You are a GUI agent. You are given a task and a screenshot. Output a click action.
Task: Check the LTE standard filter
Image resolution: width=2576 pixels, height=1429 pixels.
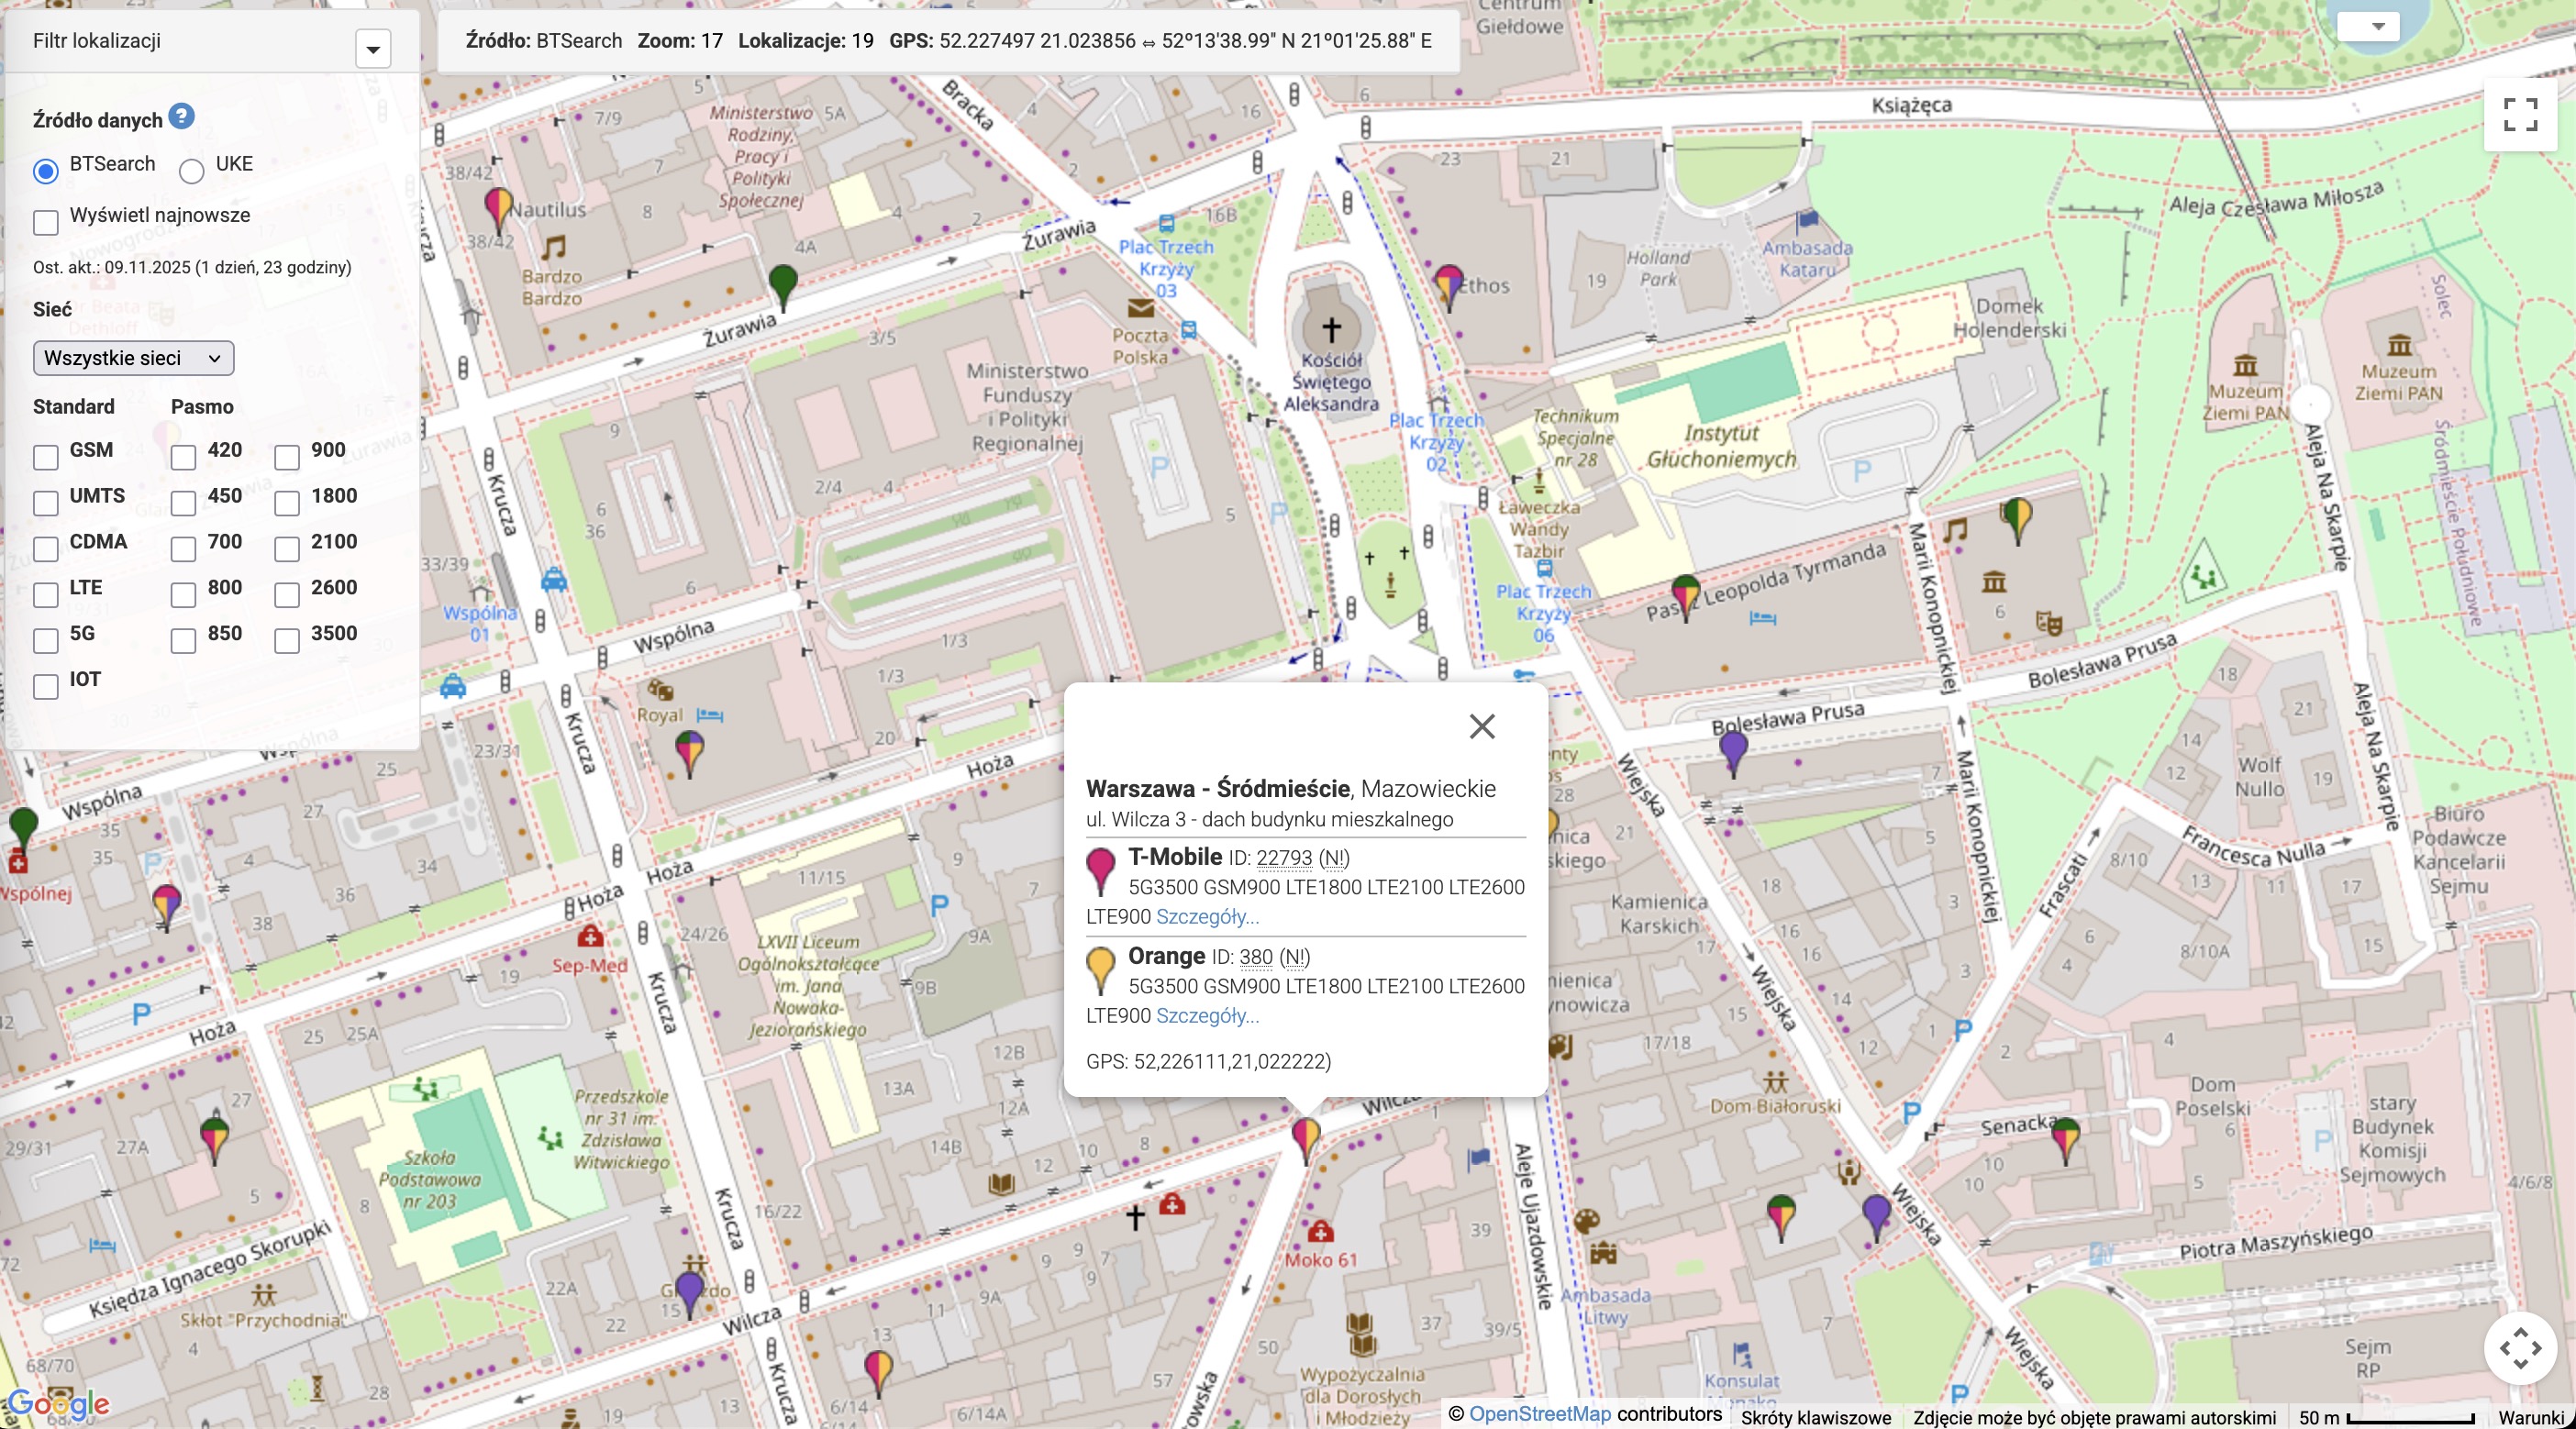click(x=46, y=595)
